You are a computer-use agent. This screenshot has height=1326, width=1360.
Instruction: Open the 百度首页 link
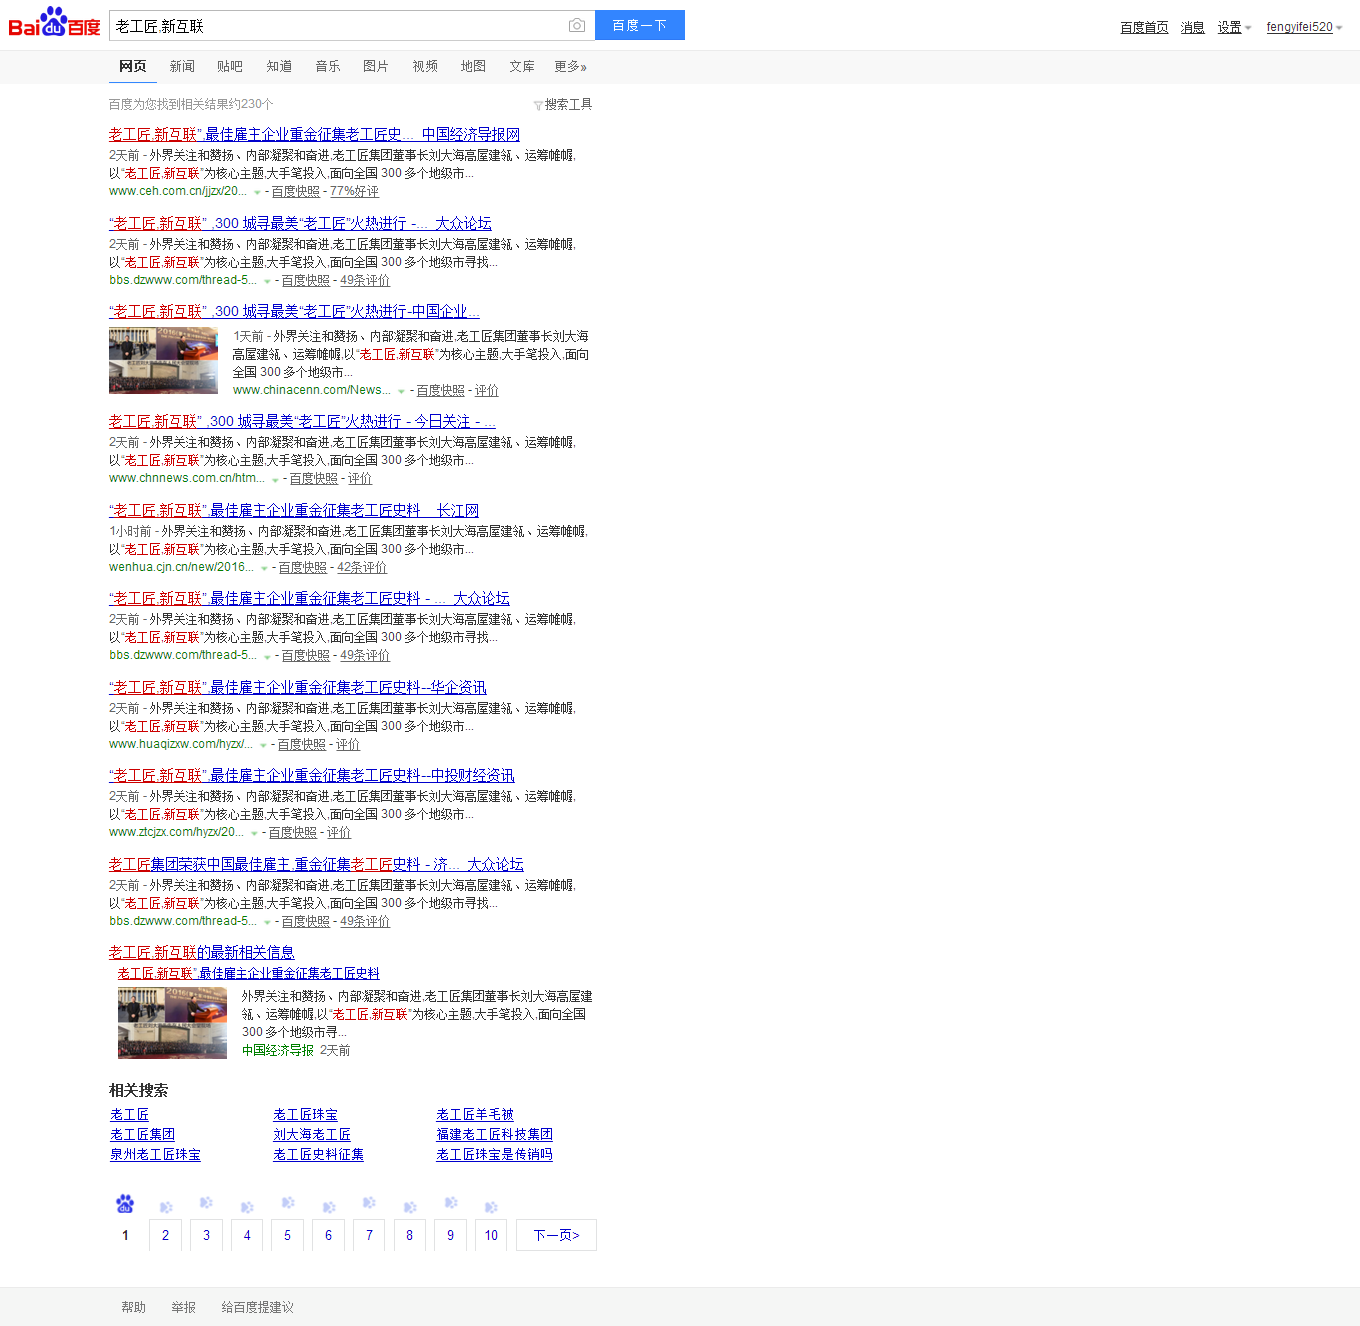tap(1144, 27)
